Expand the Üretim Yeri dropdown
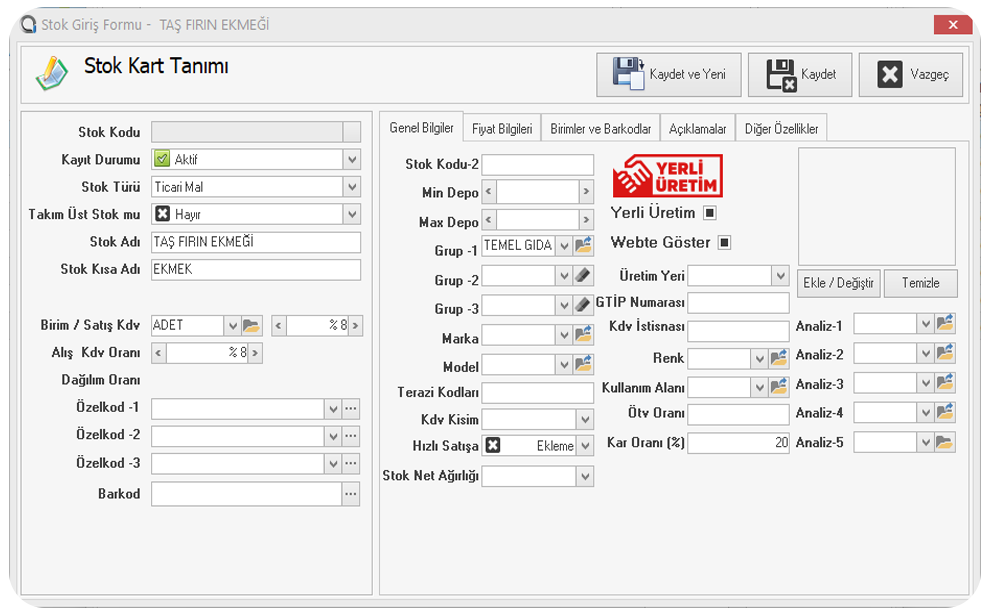Viewport: 990px width, 616px height. tap(780, 276)
